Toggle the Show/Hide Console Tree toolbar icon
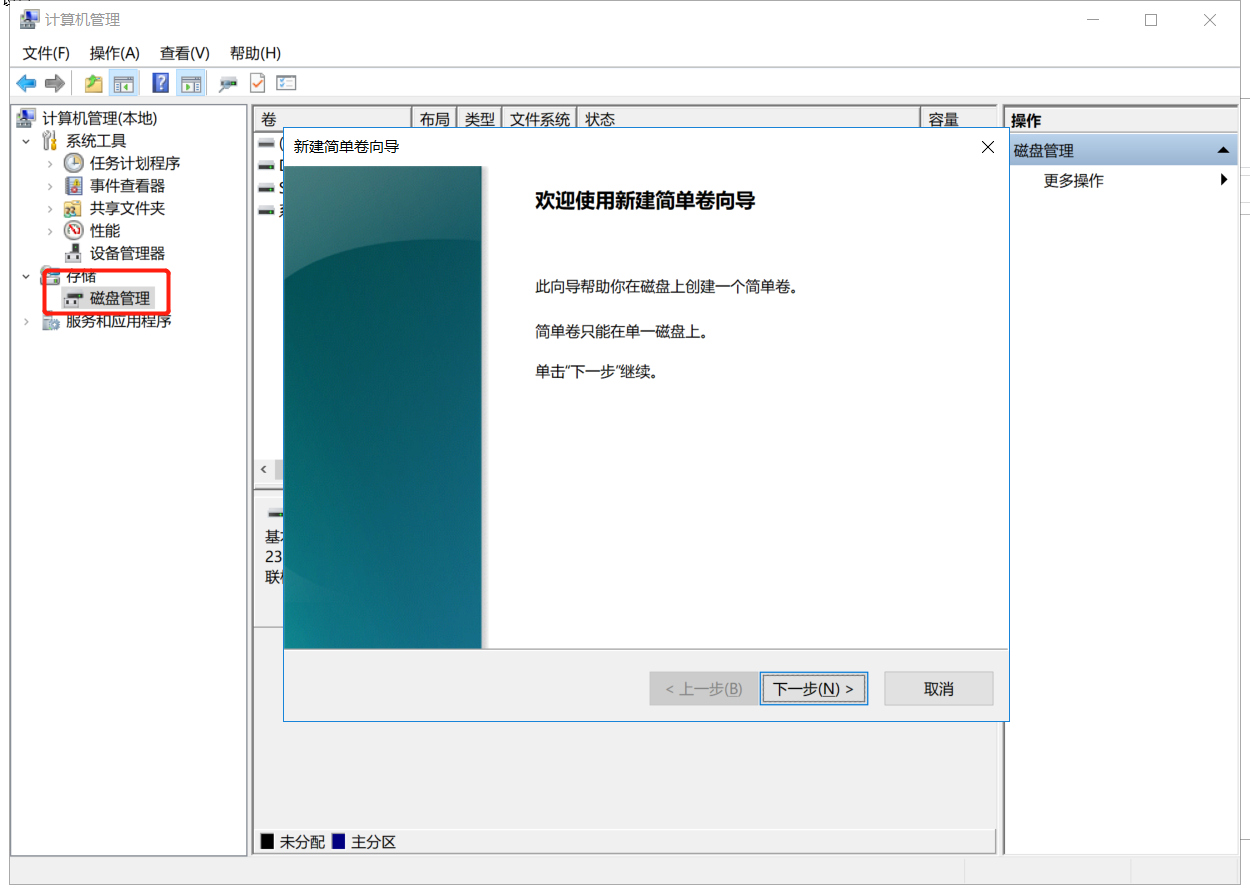This screenshot has height=894, width=1250. 123,83
